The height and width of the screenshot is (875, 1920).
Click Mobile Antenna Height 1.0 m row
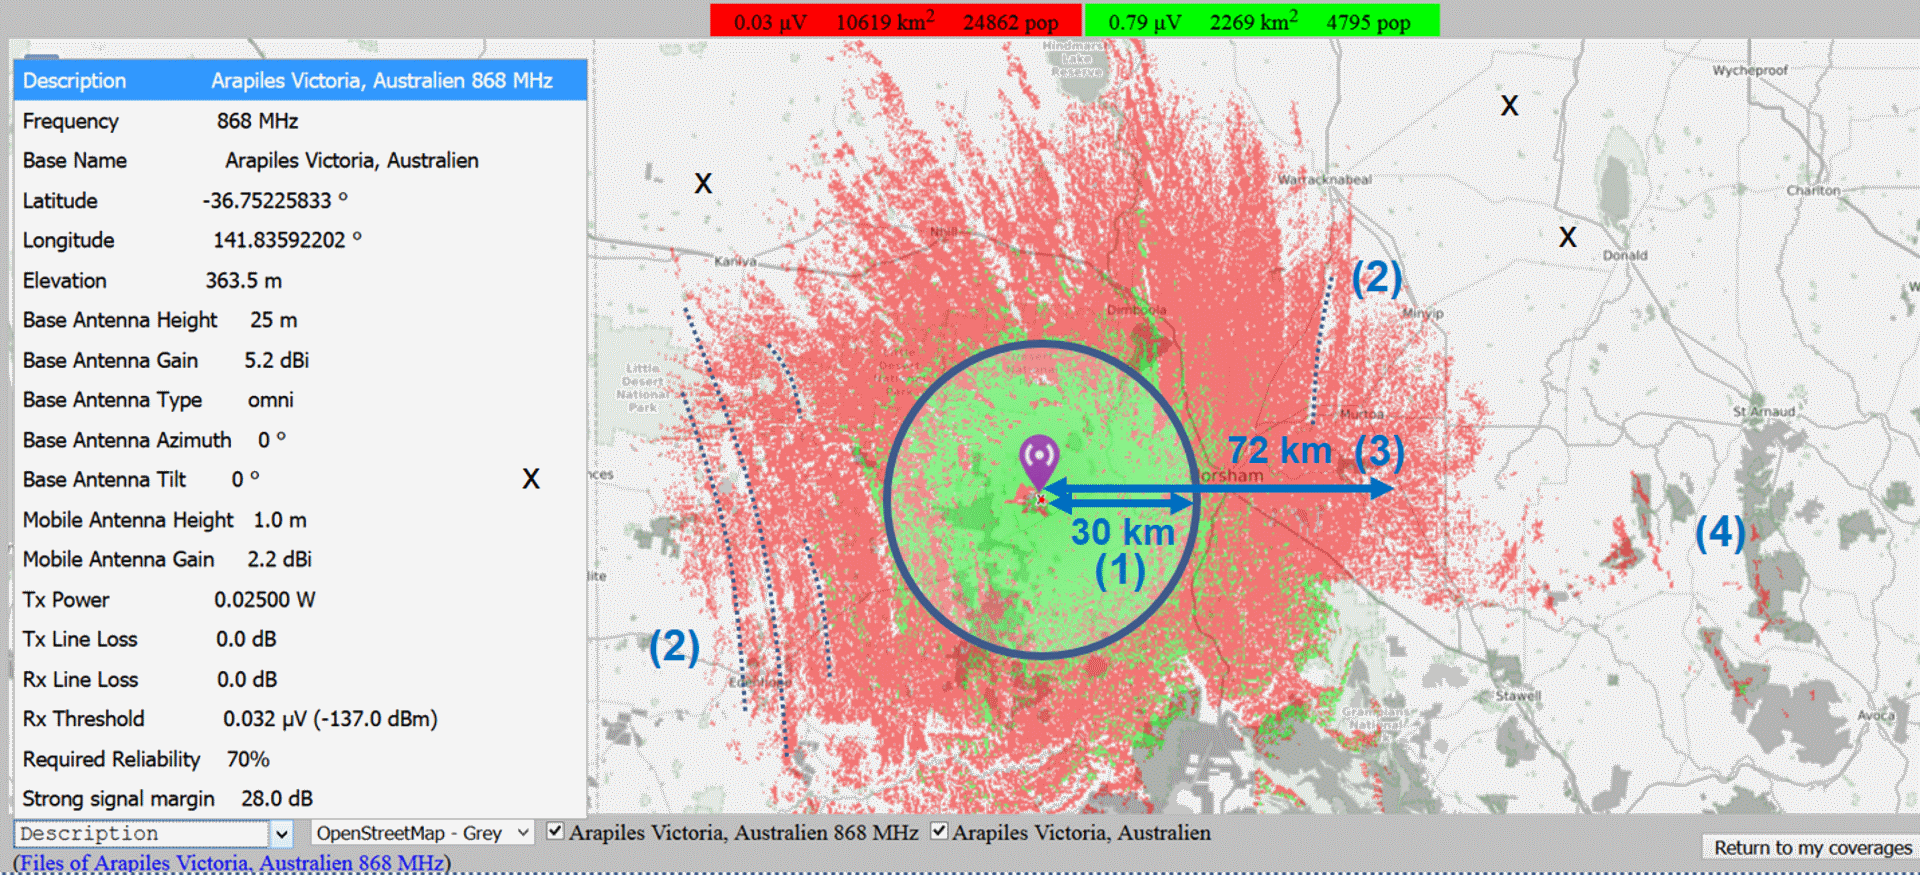click(300, 520)
